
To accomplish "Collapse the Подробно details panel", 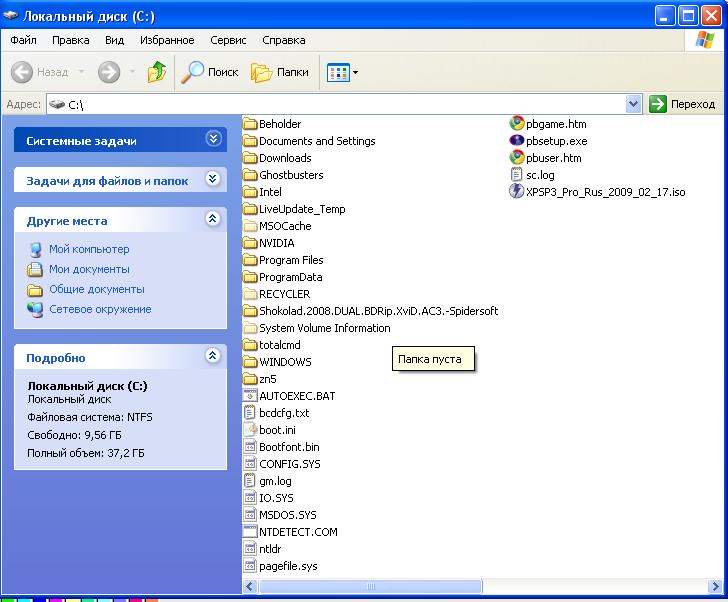I will pos(212,356).
